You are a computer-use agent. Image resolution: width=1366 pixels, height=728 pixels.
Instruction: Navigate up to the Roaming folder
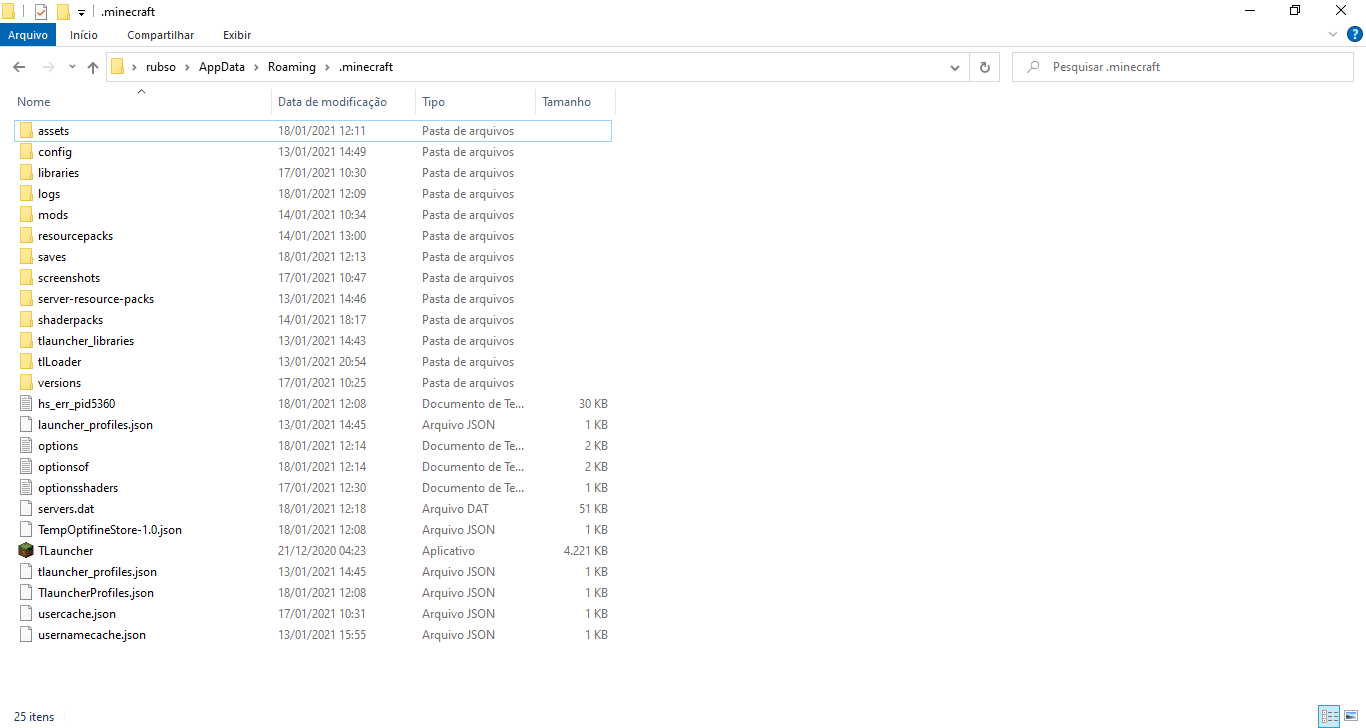pyautogui.click(x=93, y=67)
